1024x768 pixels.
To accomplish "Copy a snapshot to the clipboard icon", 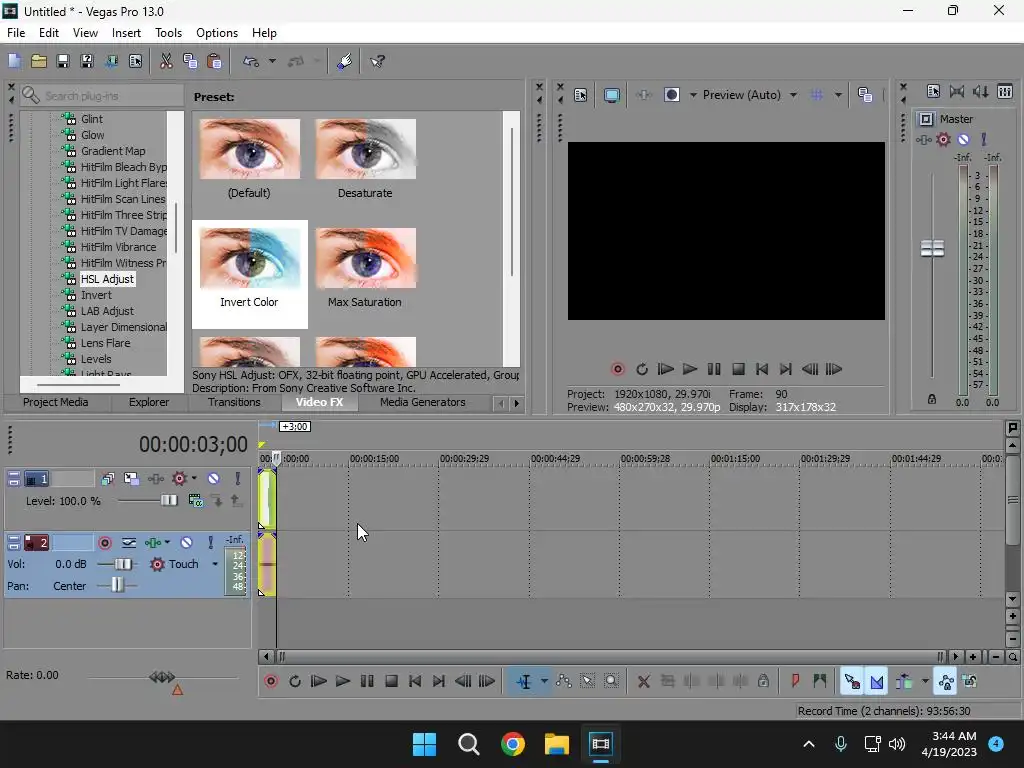I will [x=865, y=95].
